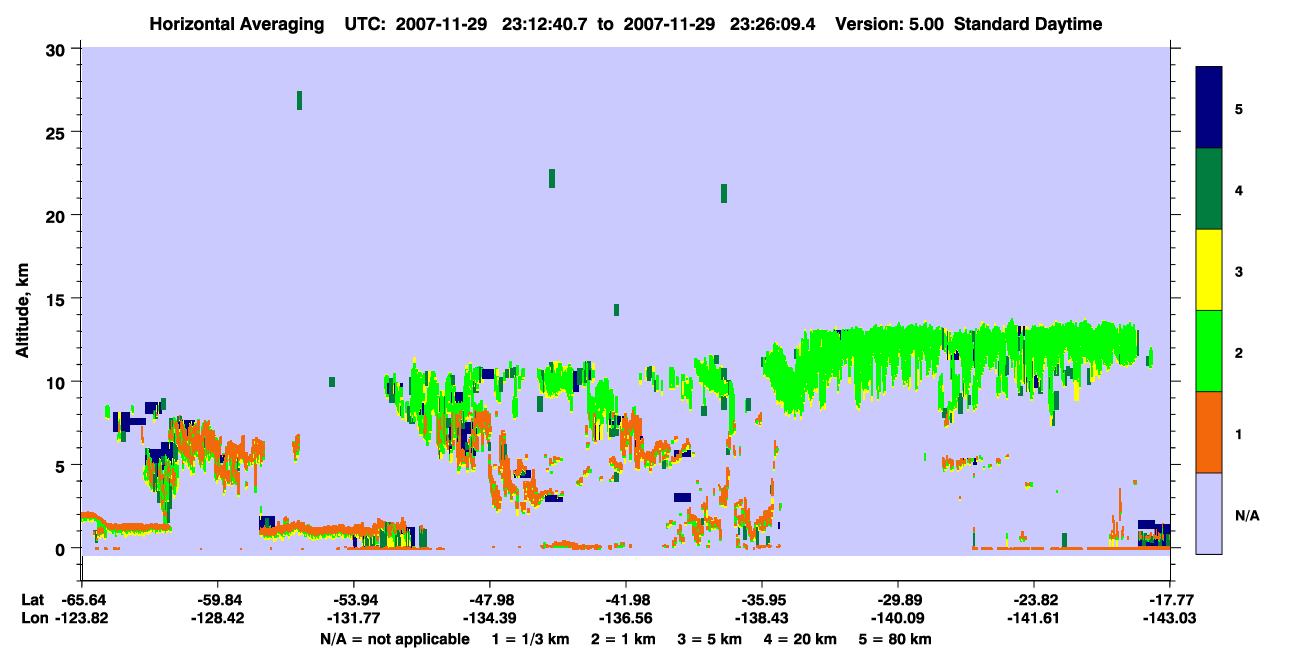Click the latitude value -47.98
The height and width of the screenshot is (667, 1300).
[x=490, y=600]
